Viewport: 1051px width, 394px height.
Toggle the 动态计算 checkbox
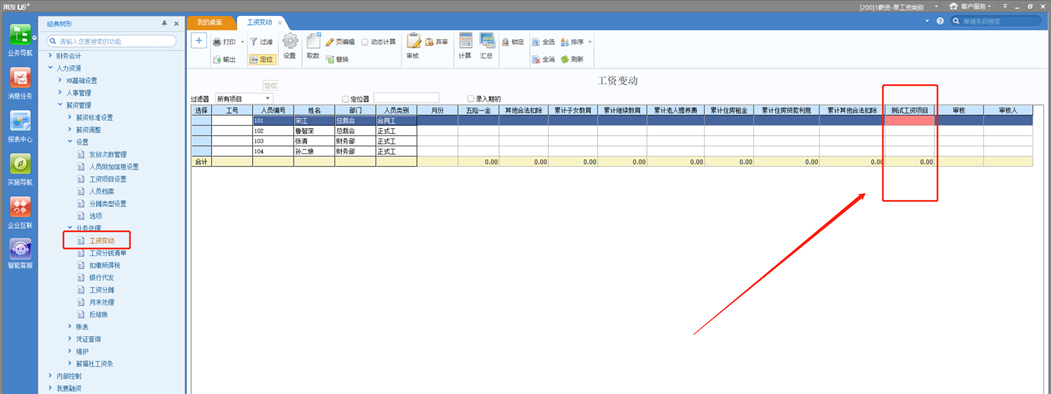point(365,42)
